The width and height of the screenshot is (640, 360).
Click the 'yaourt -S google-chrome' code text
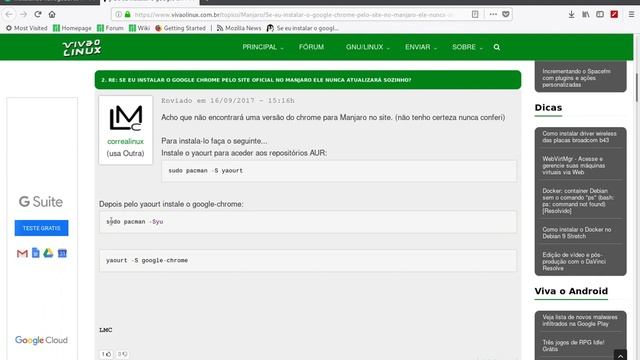(147, 260)
